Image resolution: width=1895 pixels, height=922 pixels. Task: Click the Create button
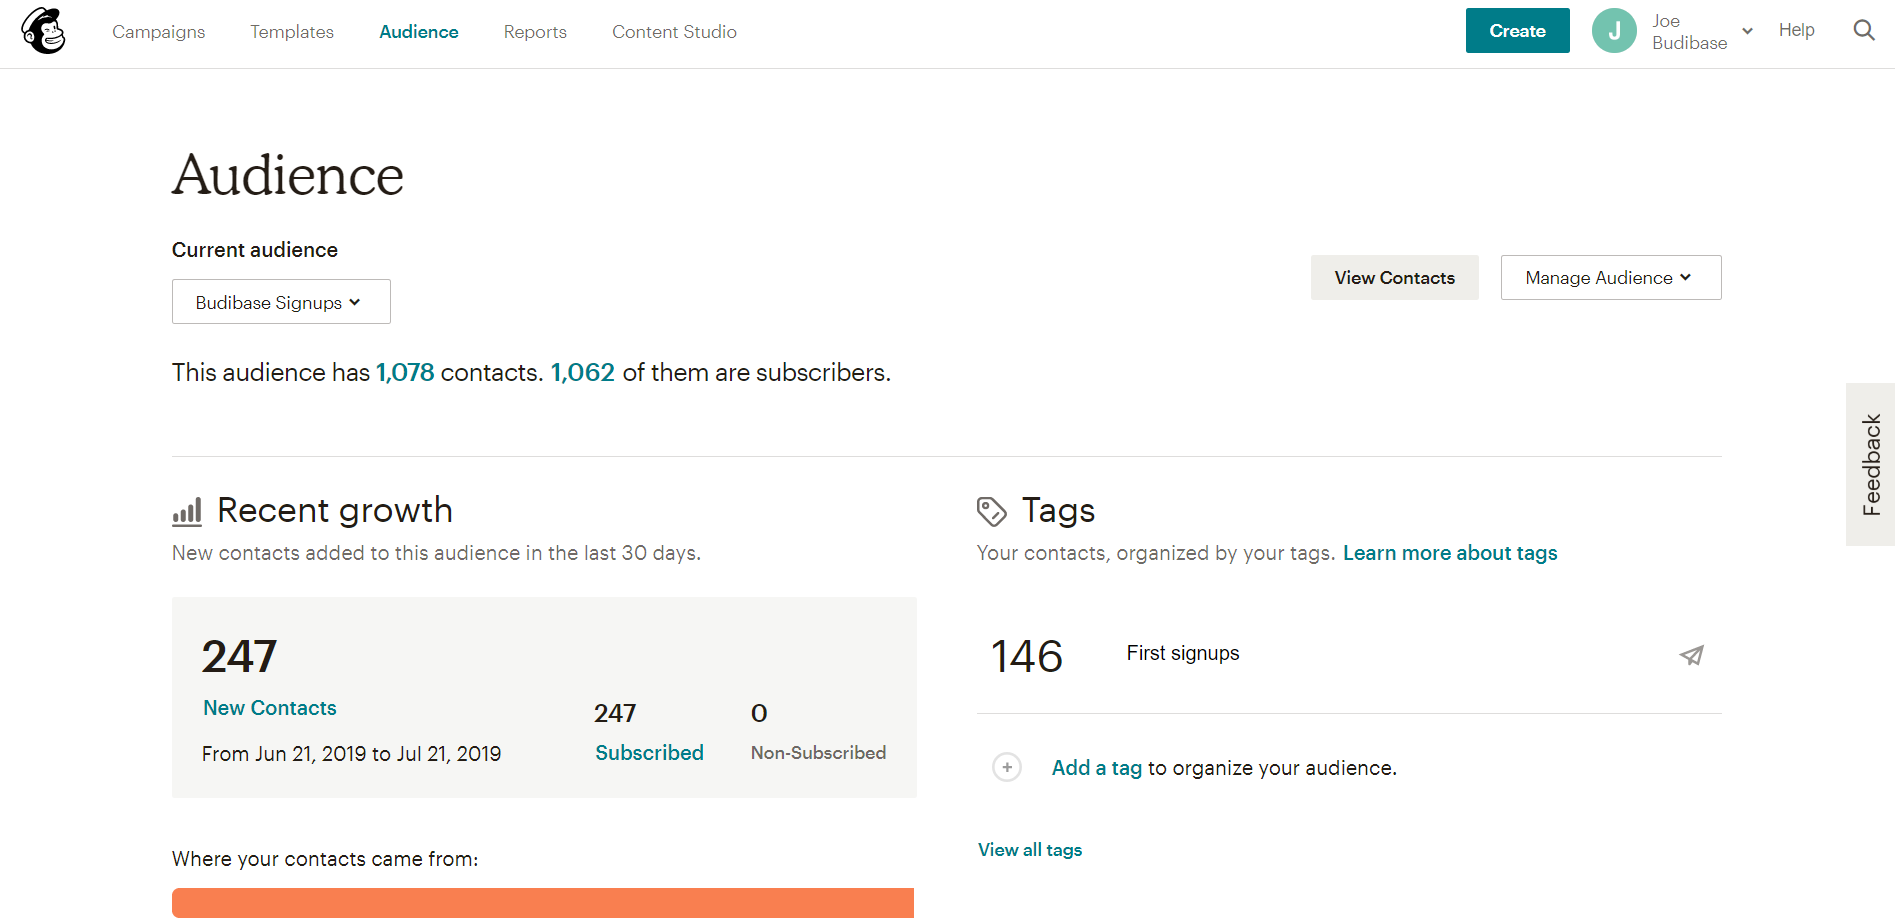pos(1517,30)
